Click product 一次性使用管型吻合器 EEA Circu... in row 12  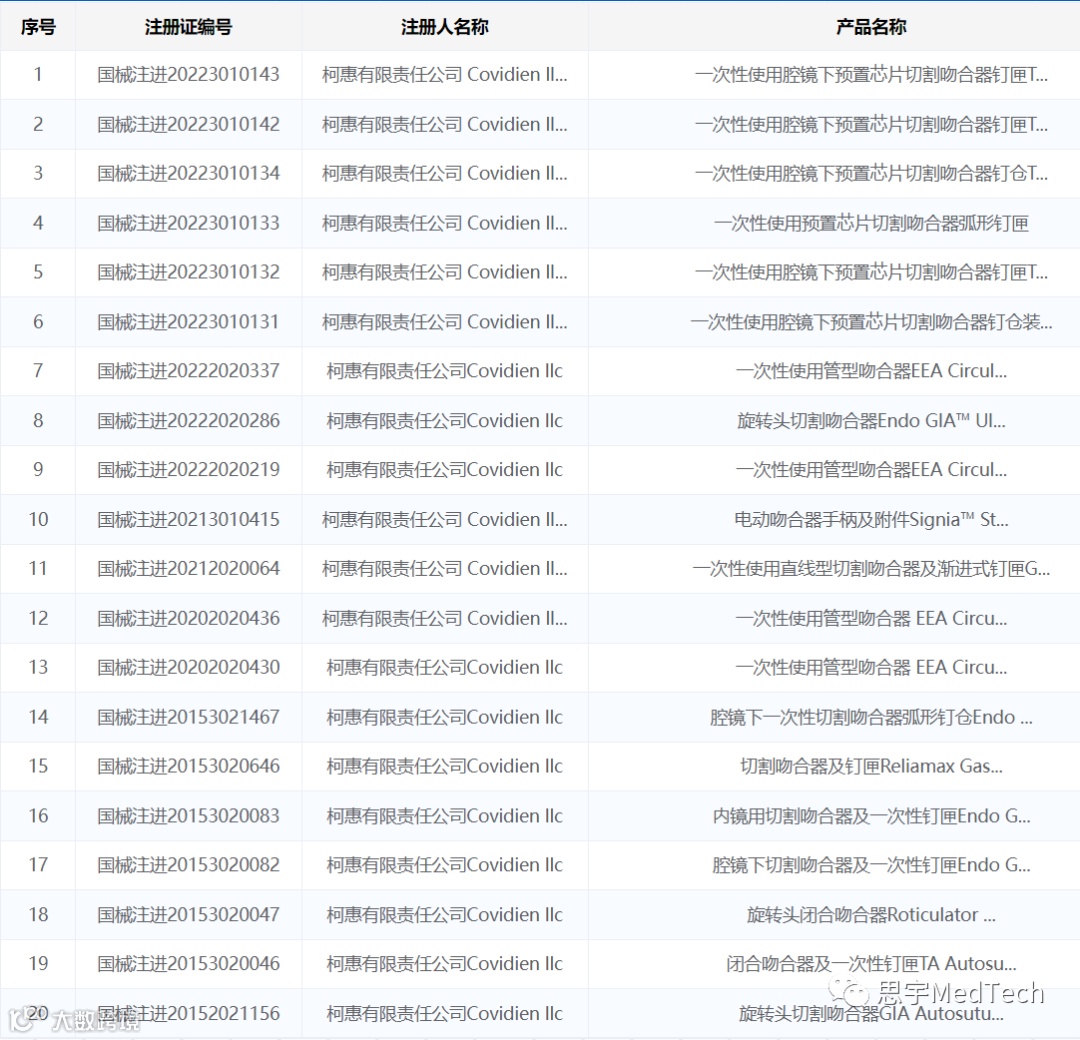[x=871, y=618]
